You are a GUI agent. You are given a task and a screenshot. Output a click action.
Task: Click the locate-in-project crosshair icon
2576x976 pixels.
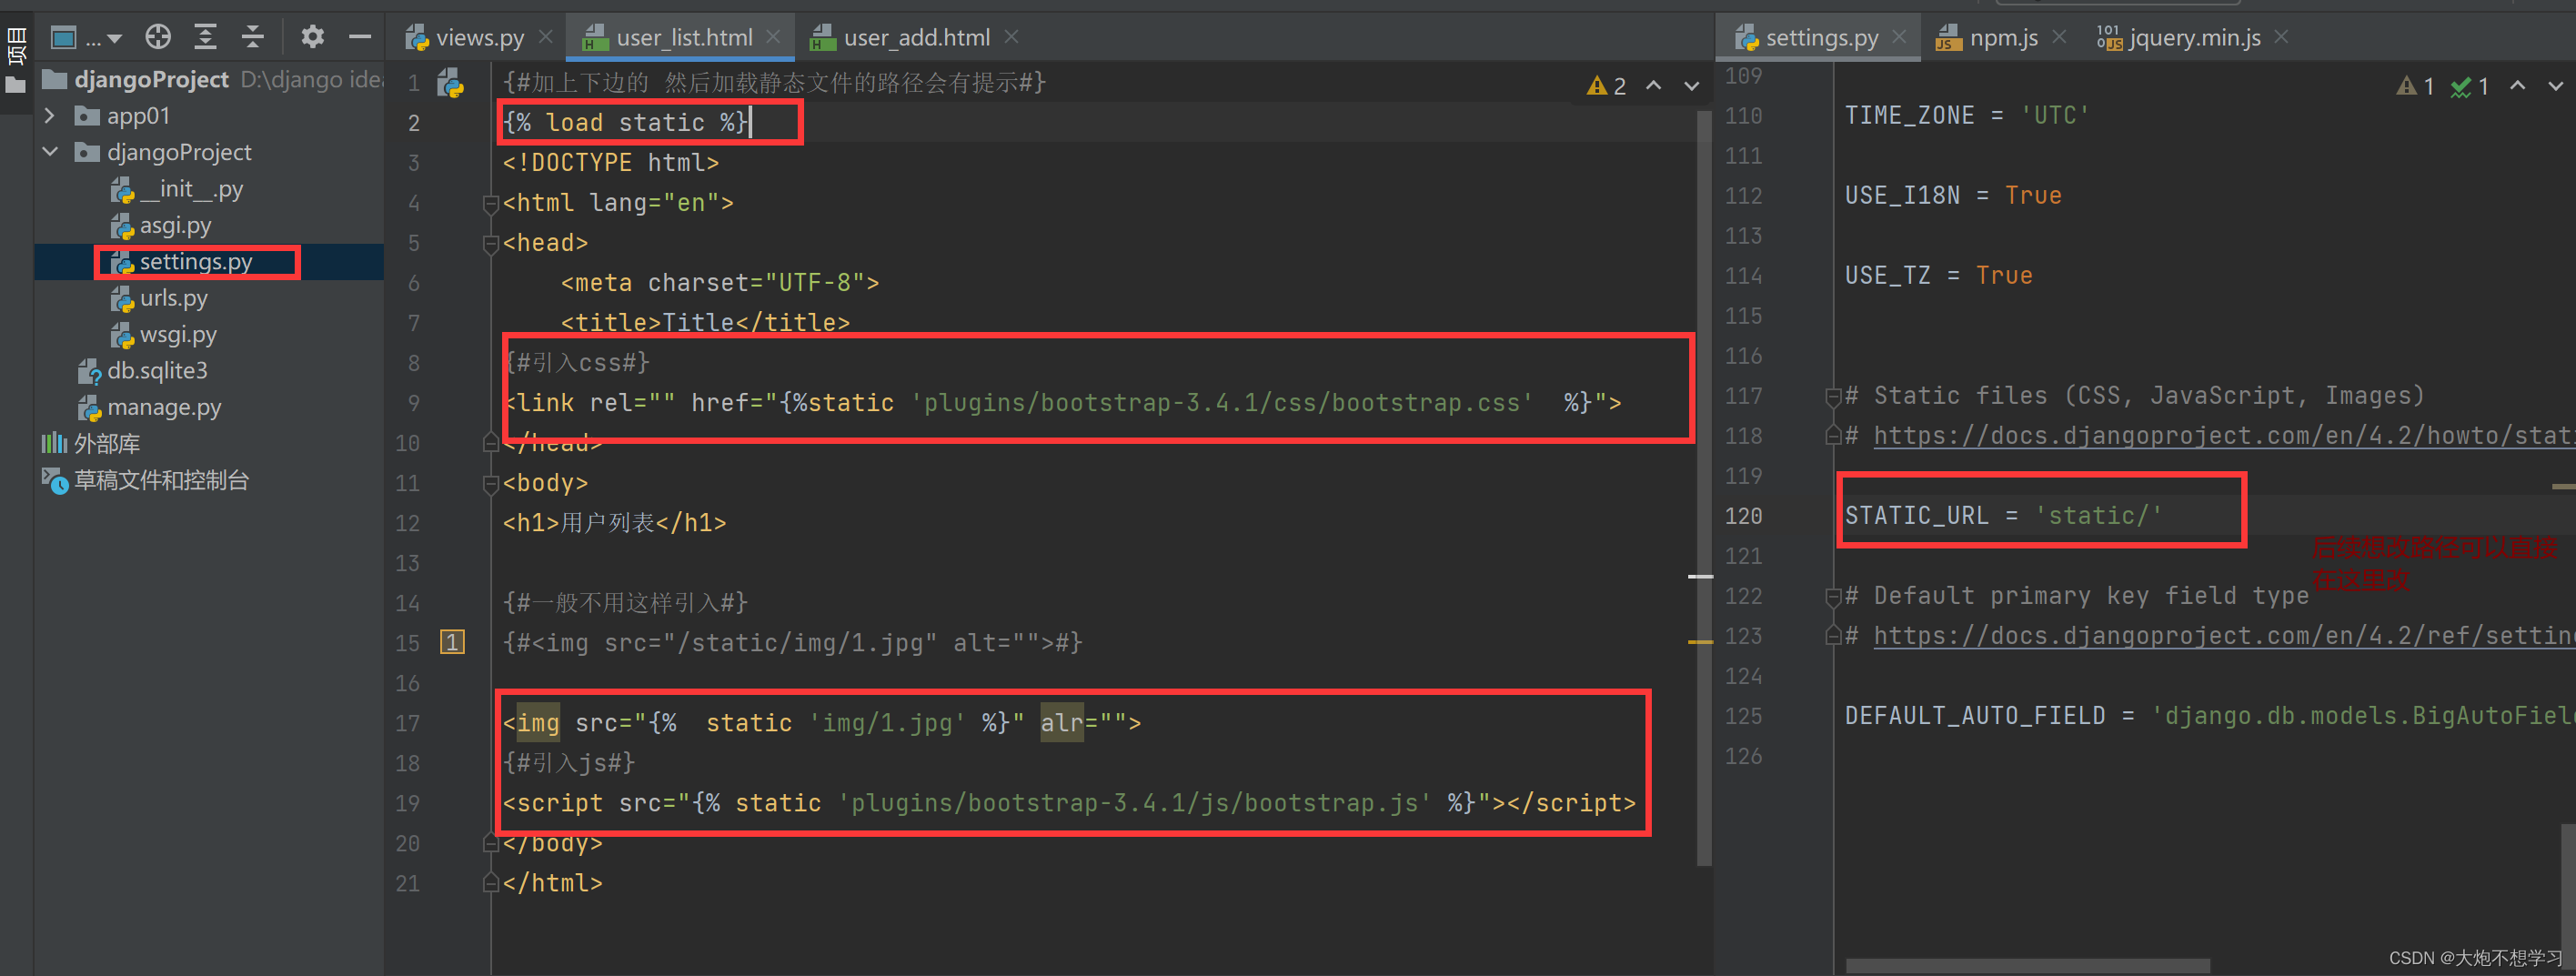point(158,37)
